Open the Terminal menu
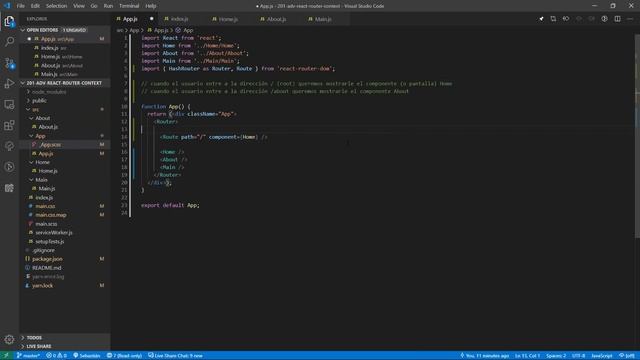 click(129, 6)
